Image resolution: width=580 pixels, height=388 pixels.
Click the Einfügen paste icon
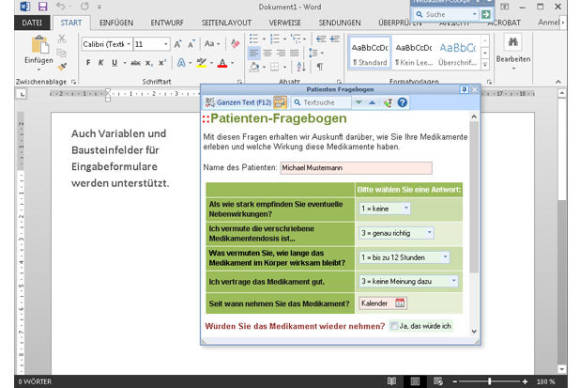point(40,45)
